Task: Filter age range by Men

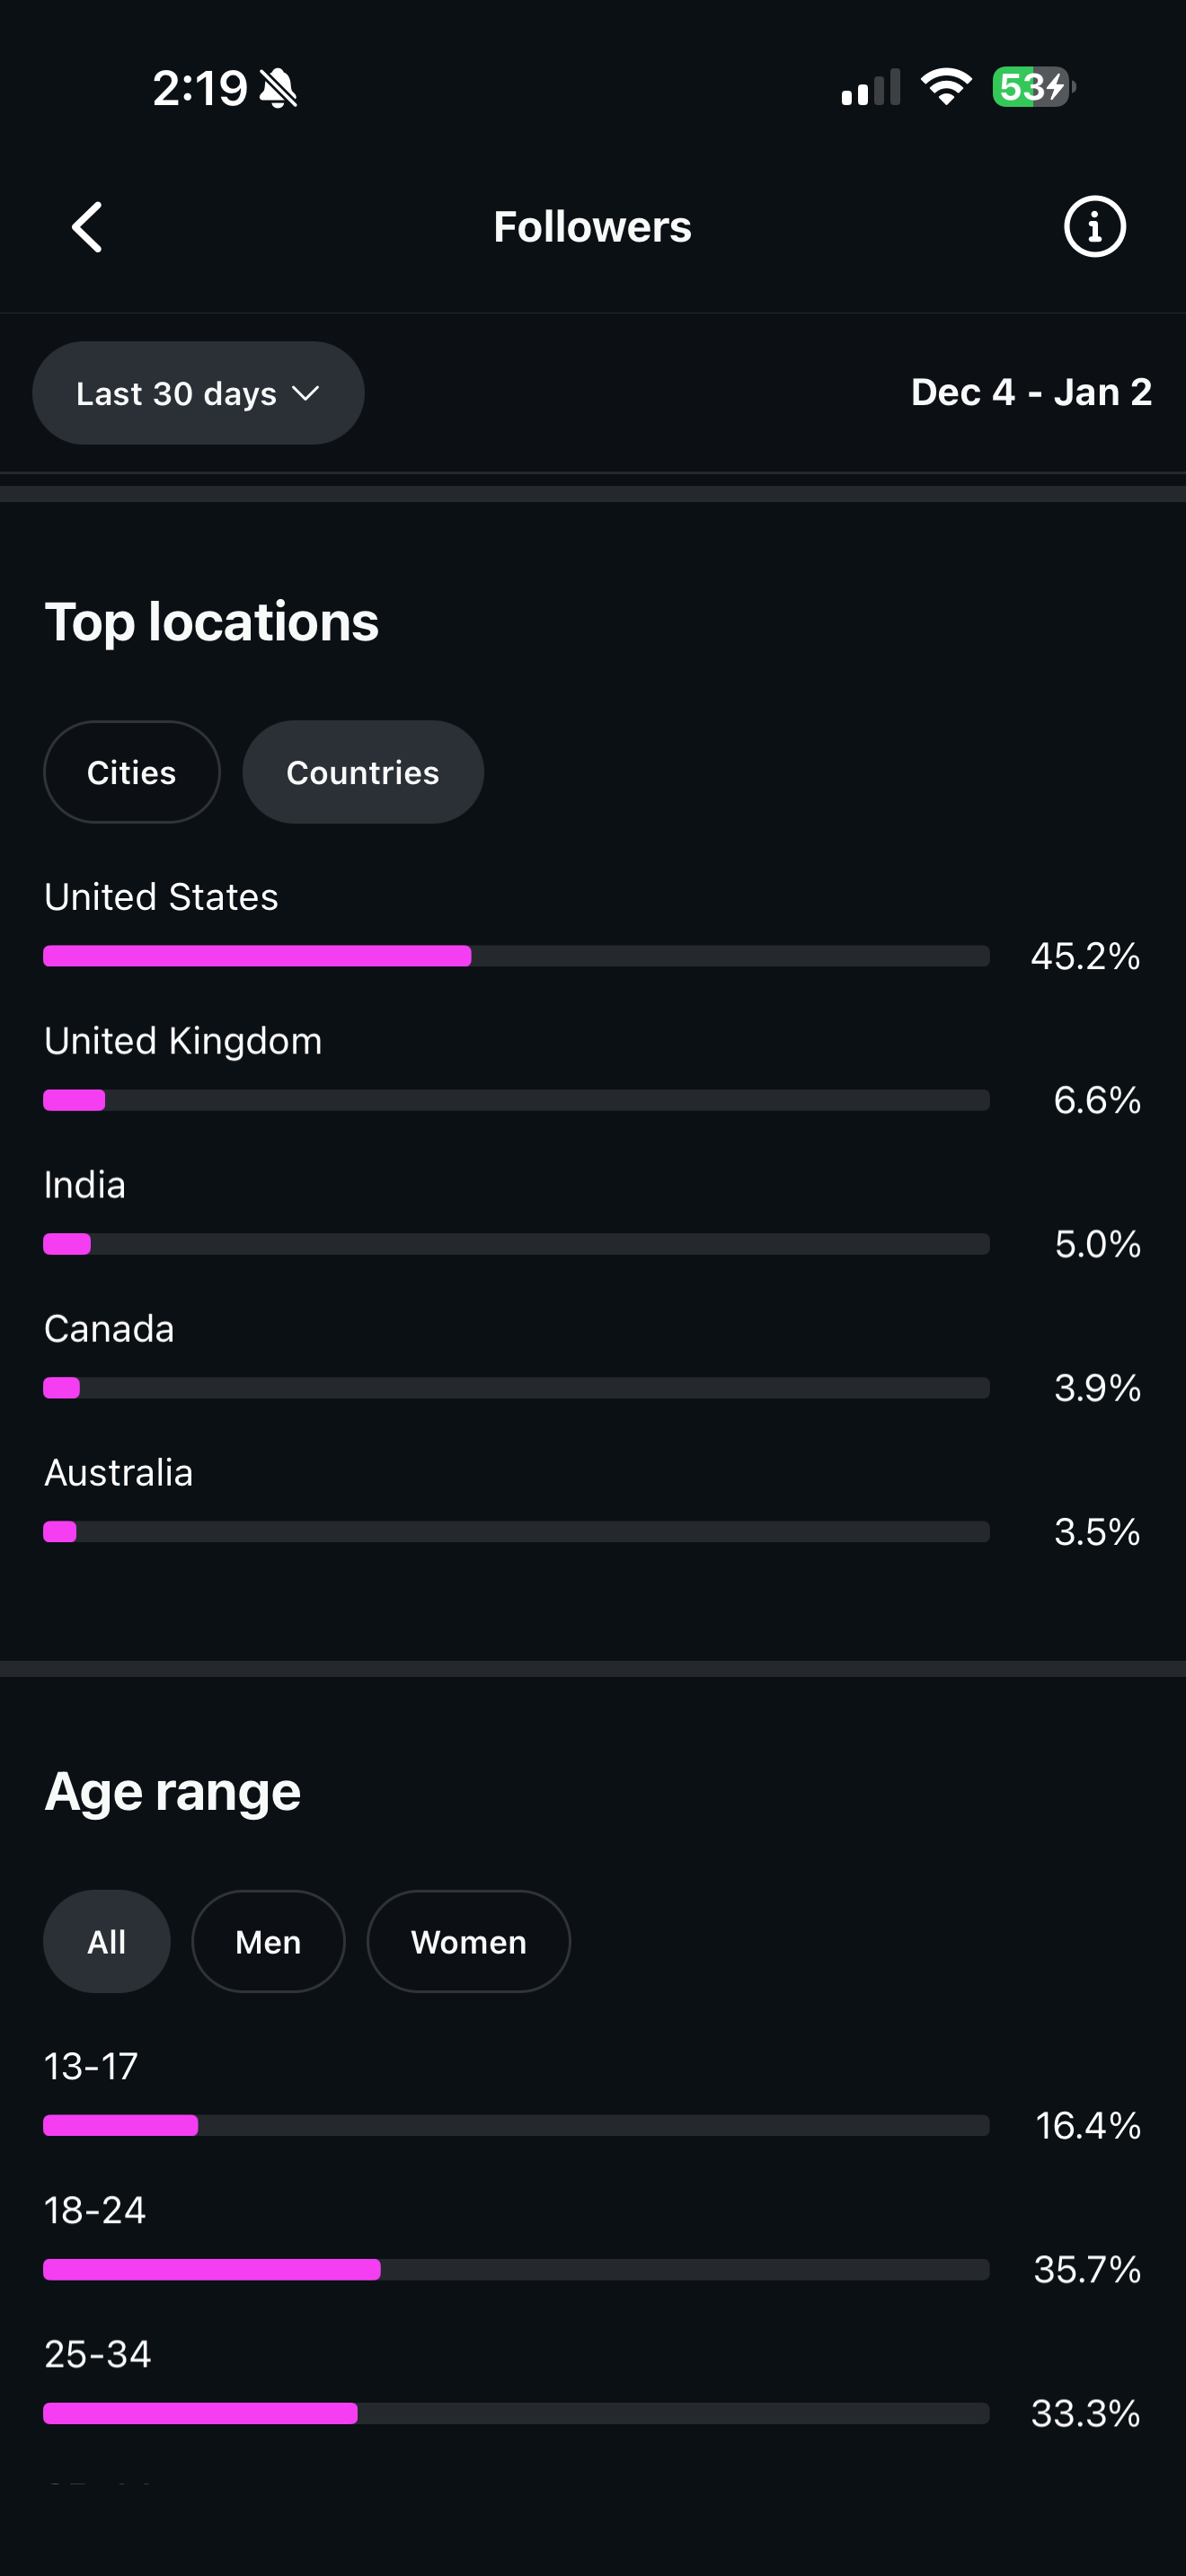Action: point(268,1941)
